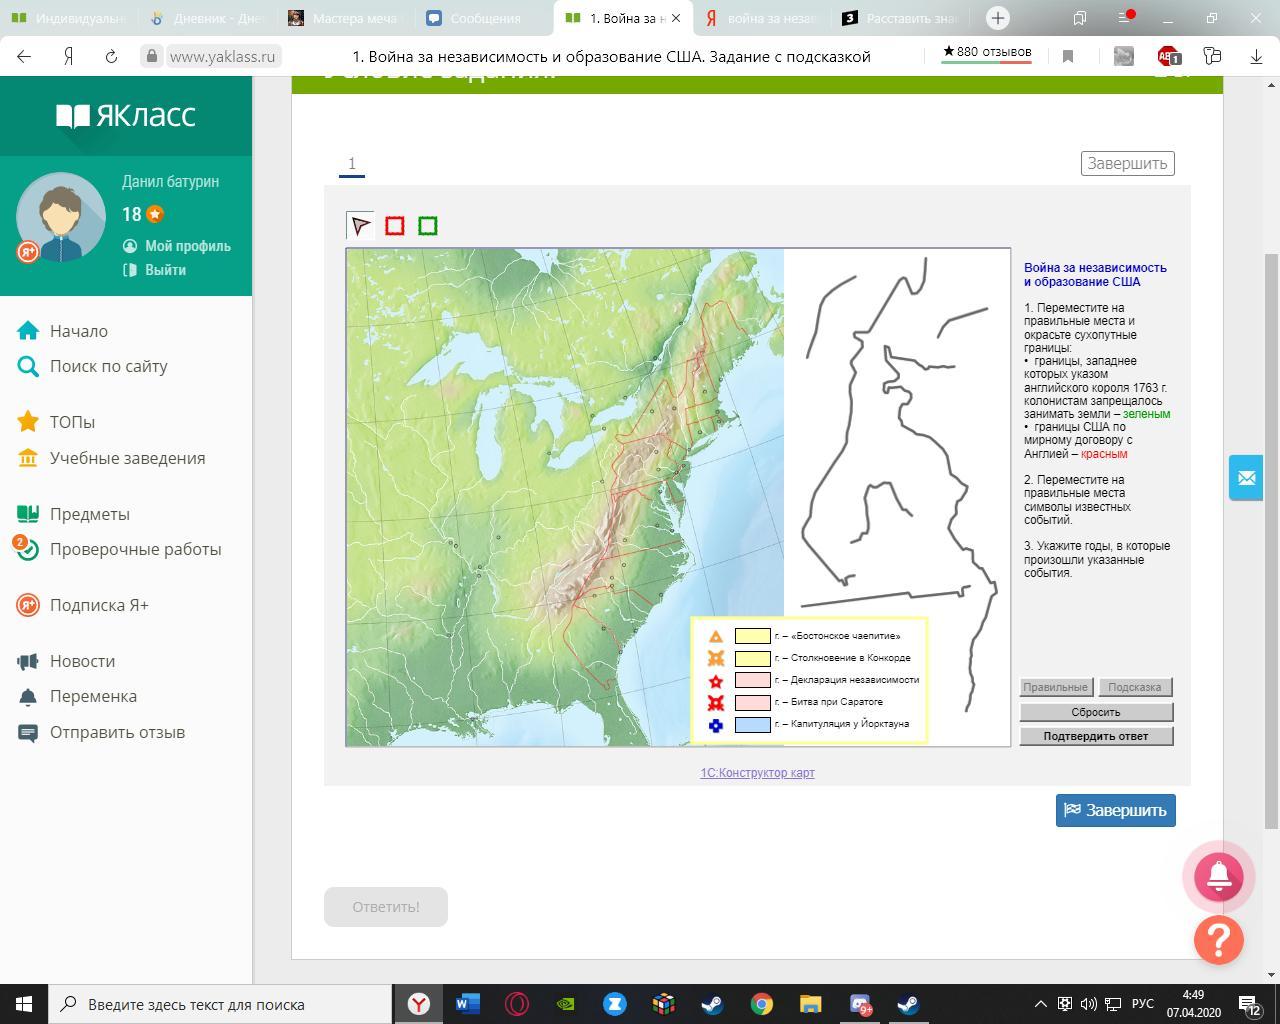This screenshot has height=1024, width=1280.
Task: Open the orange question mark help button
Action: point(1219,940)
